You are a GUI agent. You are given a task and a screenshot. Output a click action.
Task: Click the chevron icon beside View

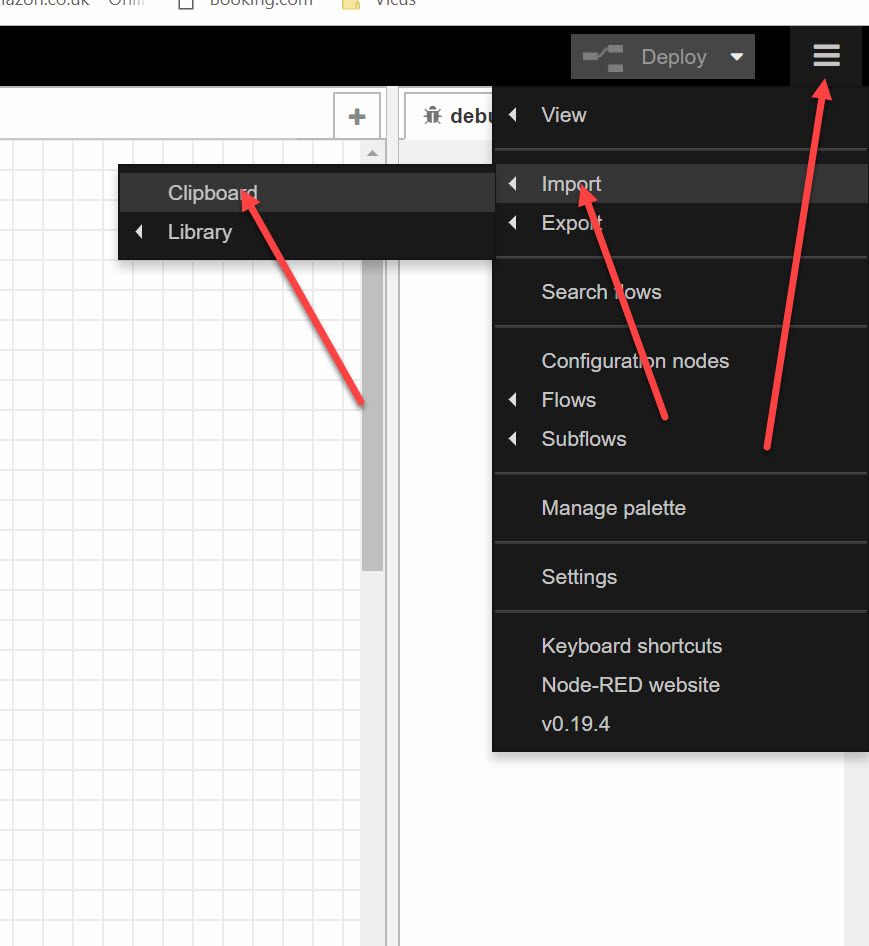(513, 114)
